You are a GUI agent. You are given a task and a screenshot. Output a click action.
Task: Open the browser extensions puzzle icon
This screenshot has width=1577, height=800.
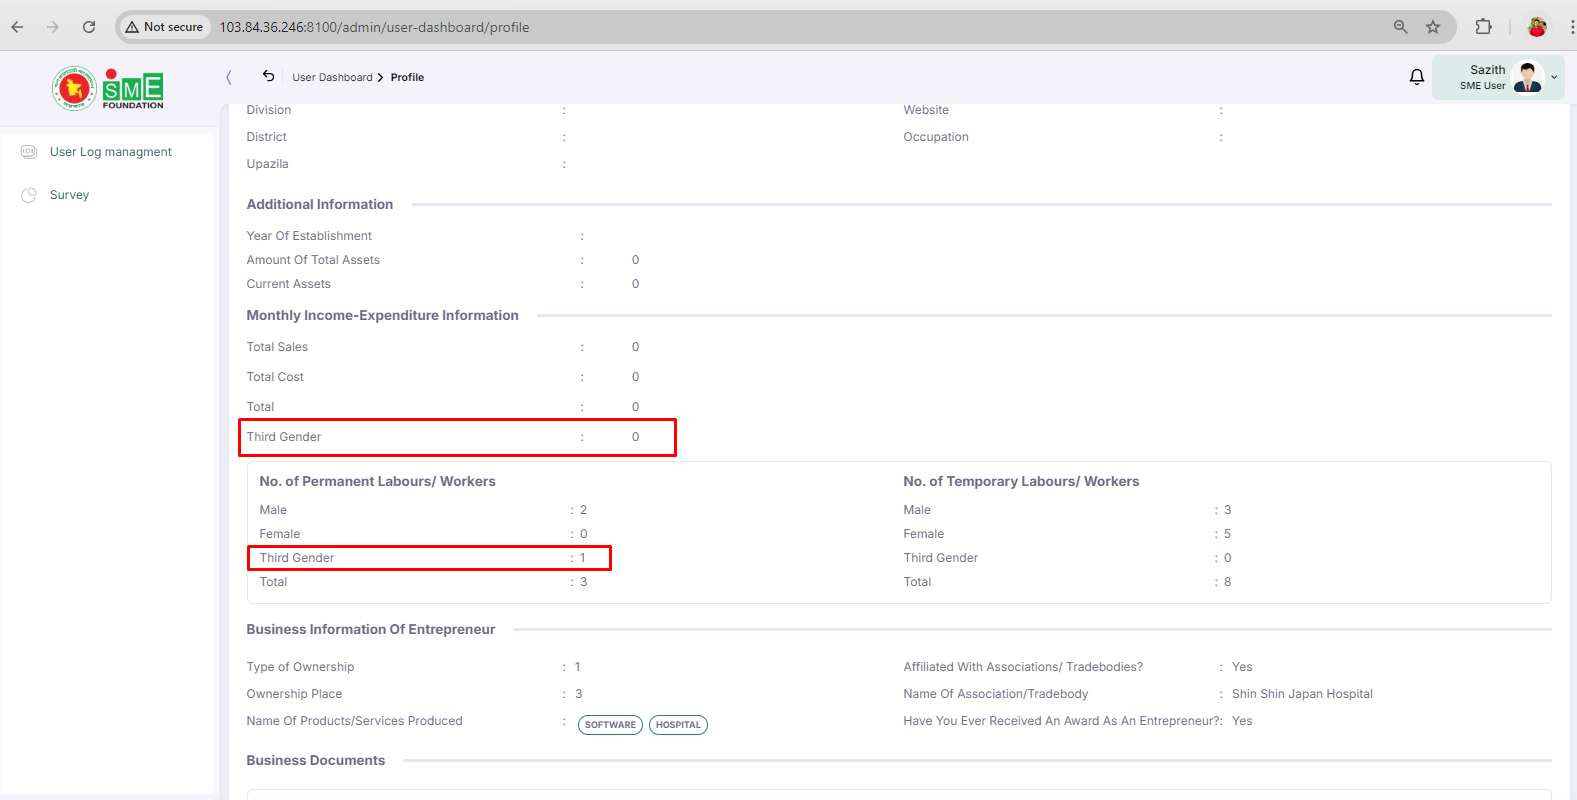(1484, 27)
